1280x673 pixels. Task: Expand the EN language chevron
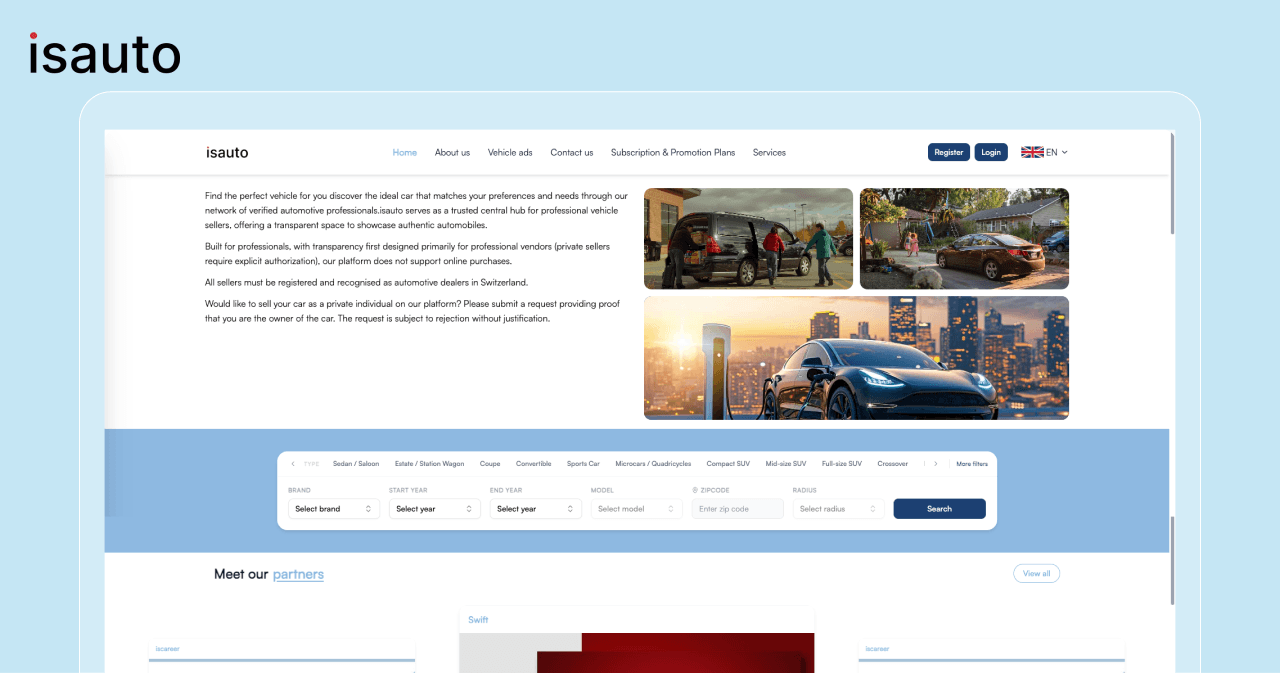(1064, 152)
